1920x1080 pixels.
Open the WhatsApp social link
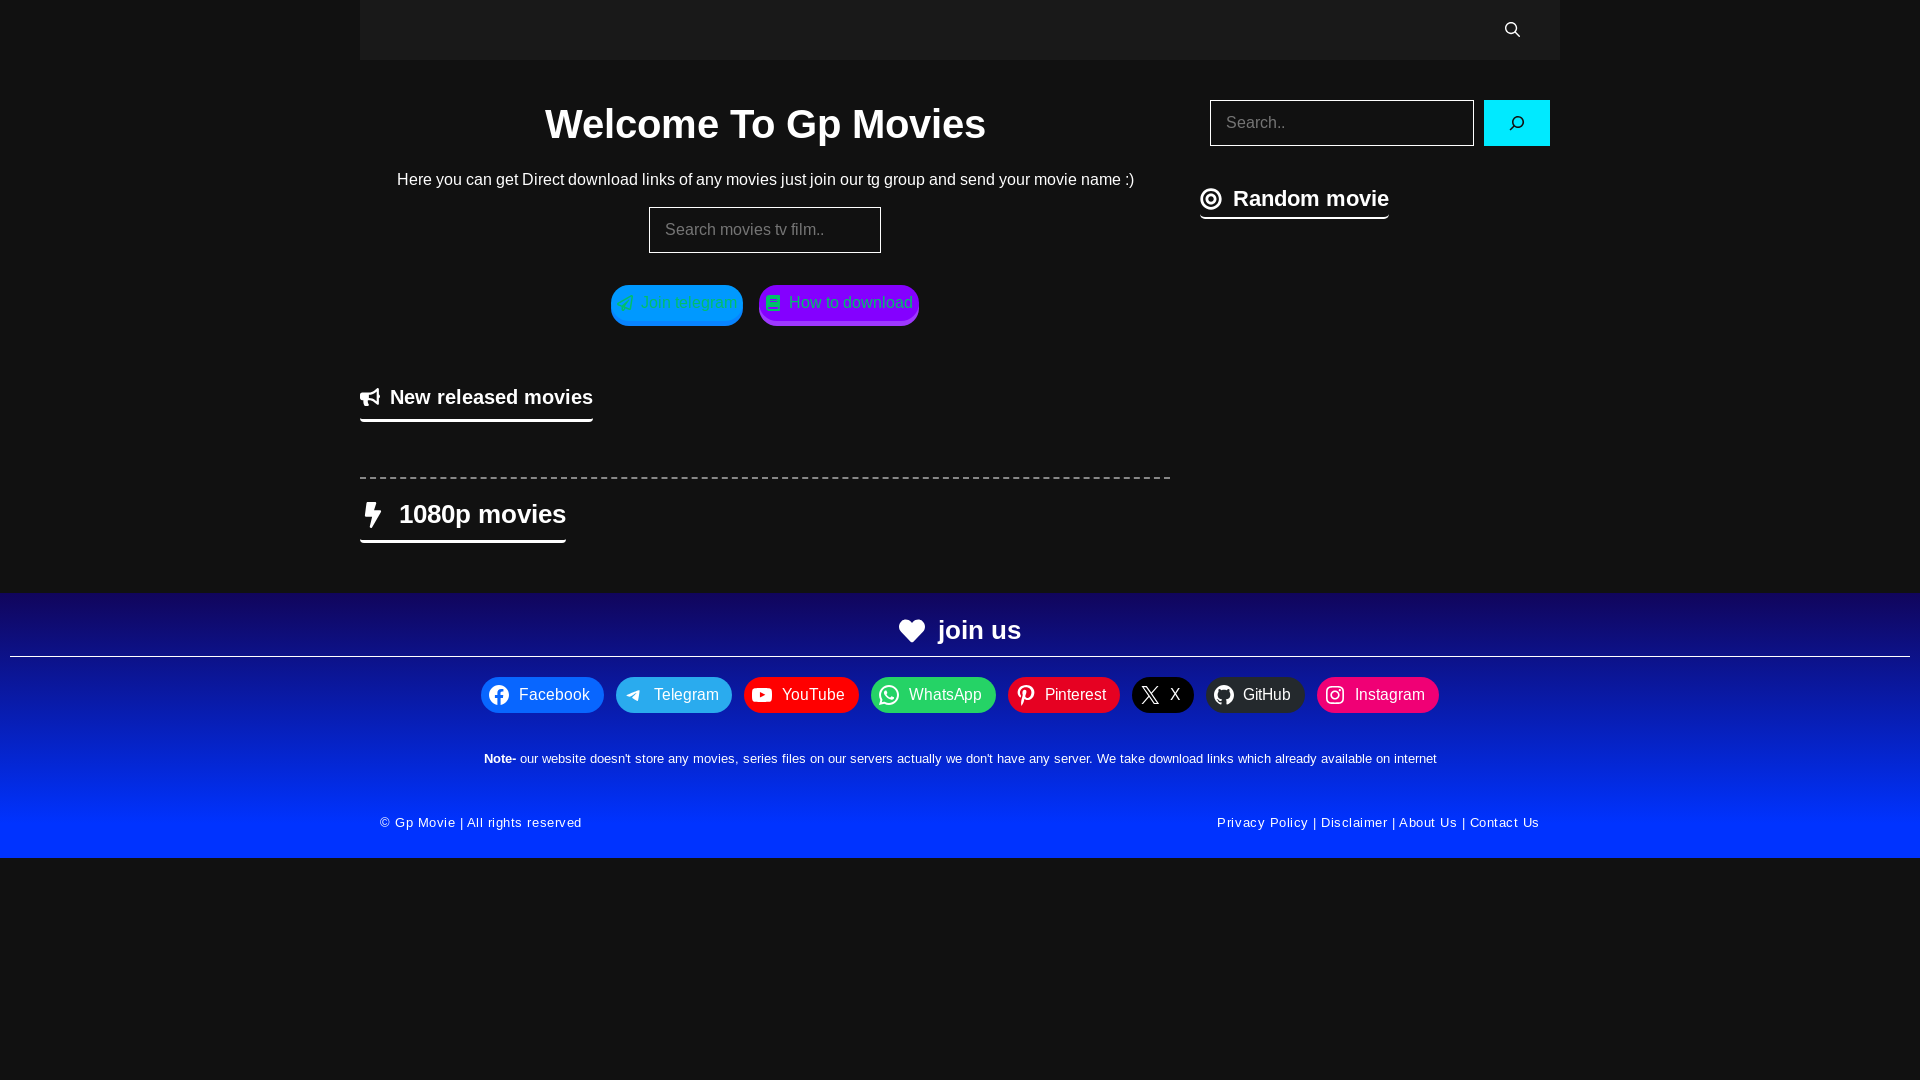(x=933, y=695)
